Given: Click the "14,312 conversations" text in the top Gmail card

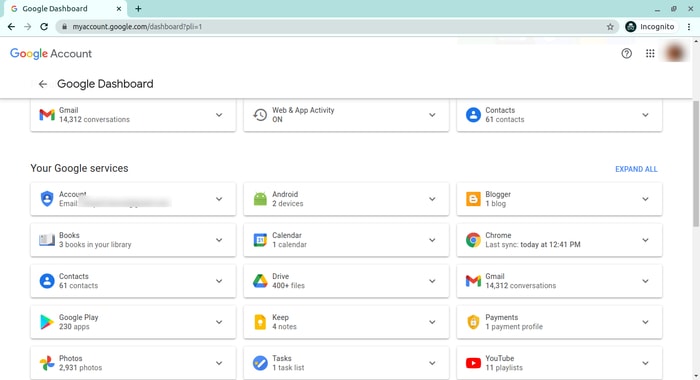Looking at the screenshot, I should click(x=94, y=120).
